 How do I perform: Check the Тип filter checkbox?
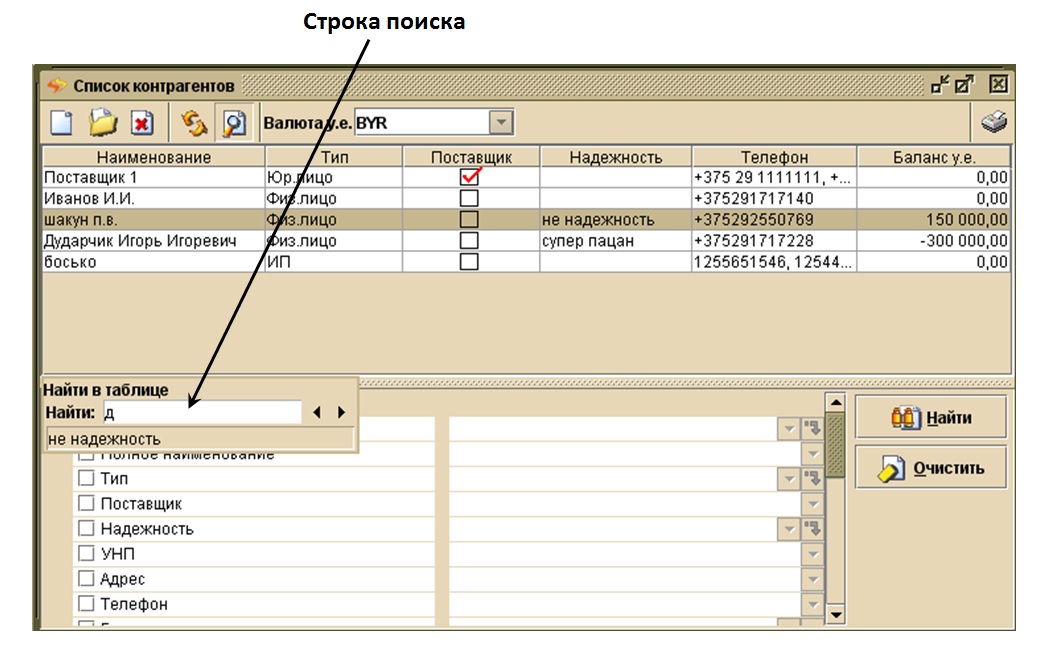coord(86,479)
